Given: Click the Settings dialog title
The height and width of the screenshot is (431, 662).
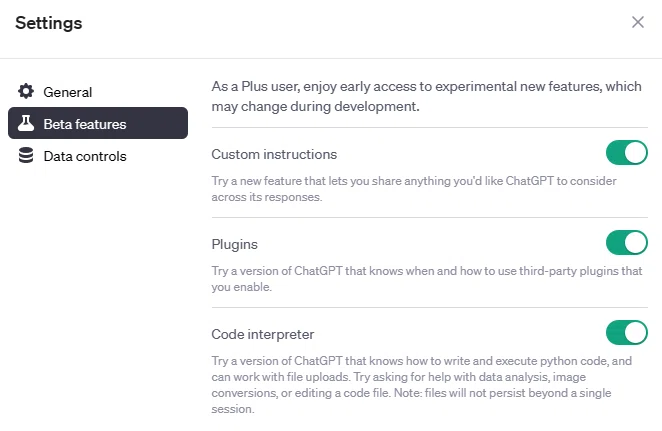Looking at the screenshot, I should coord(49,23).
